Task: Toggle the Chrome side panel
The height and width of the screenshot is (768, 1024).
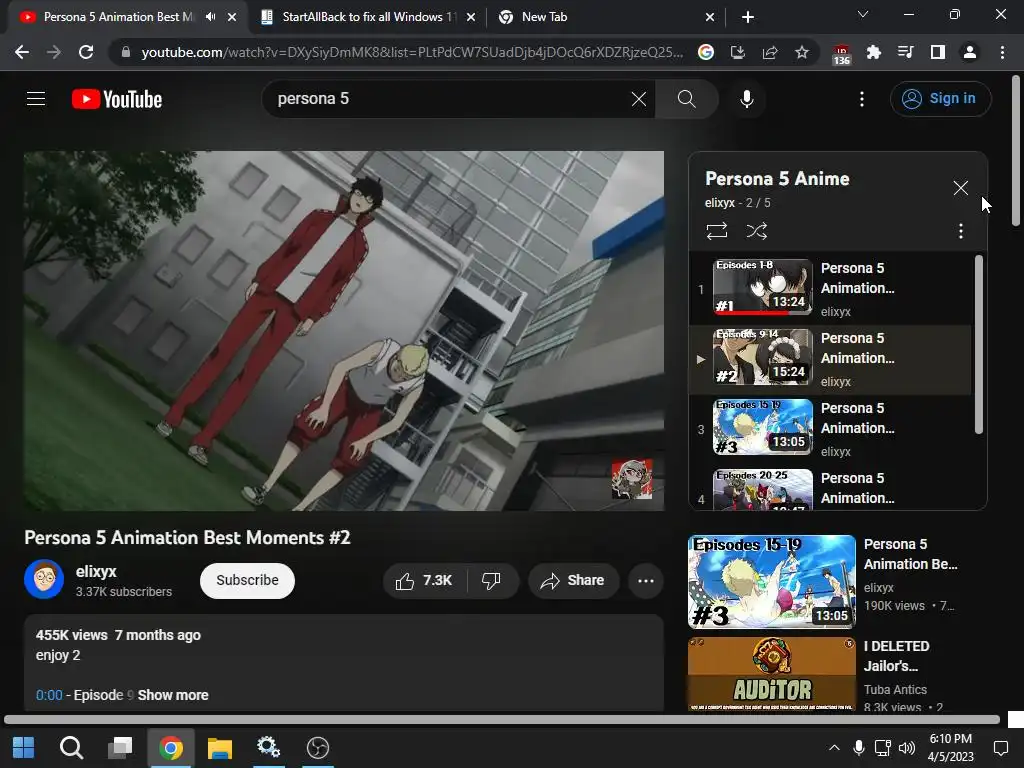Action: click(937, 52)
